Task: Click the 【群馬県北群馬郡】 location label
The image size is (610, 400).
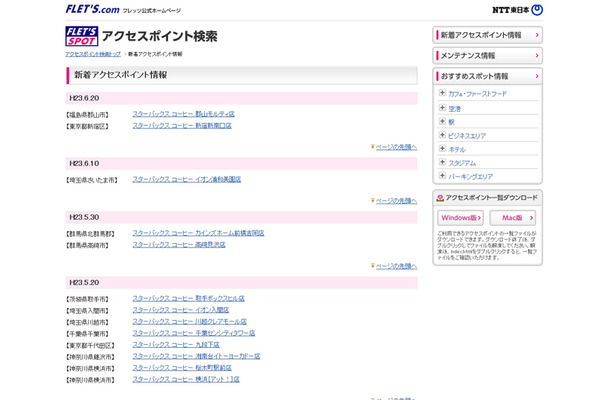Action: tap(90, 234)
